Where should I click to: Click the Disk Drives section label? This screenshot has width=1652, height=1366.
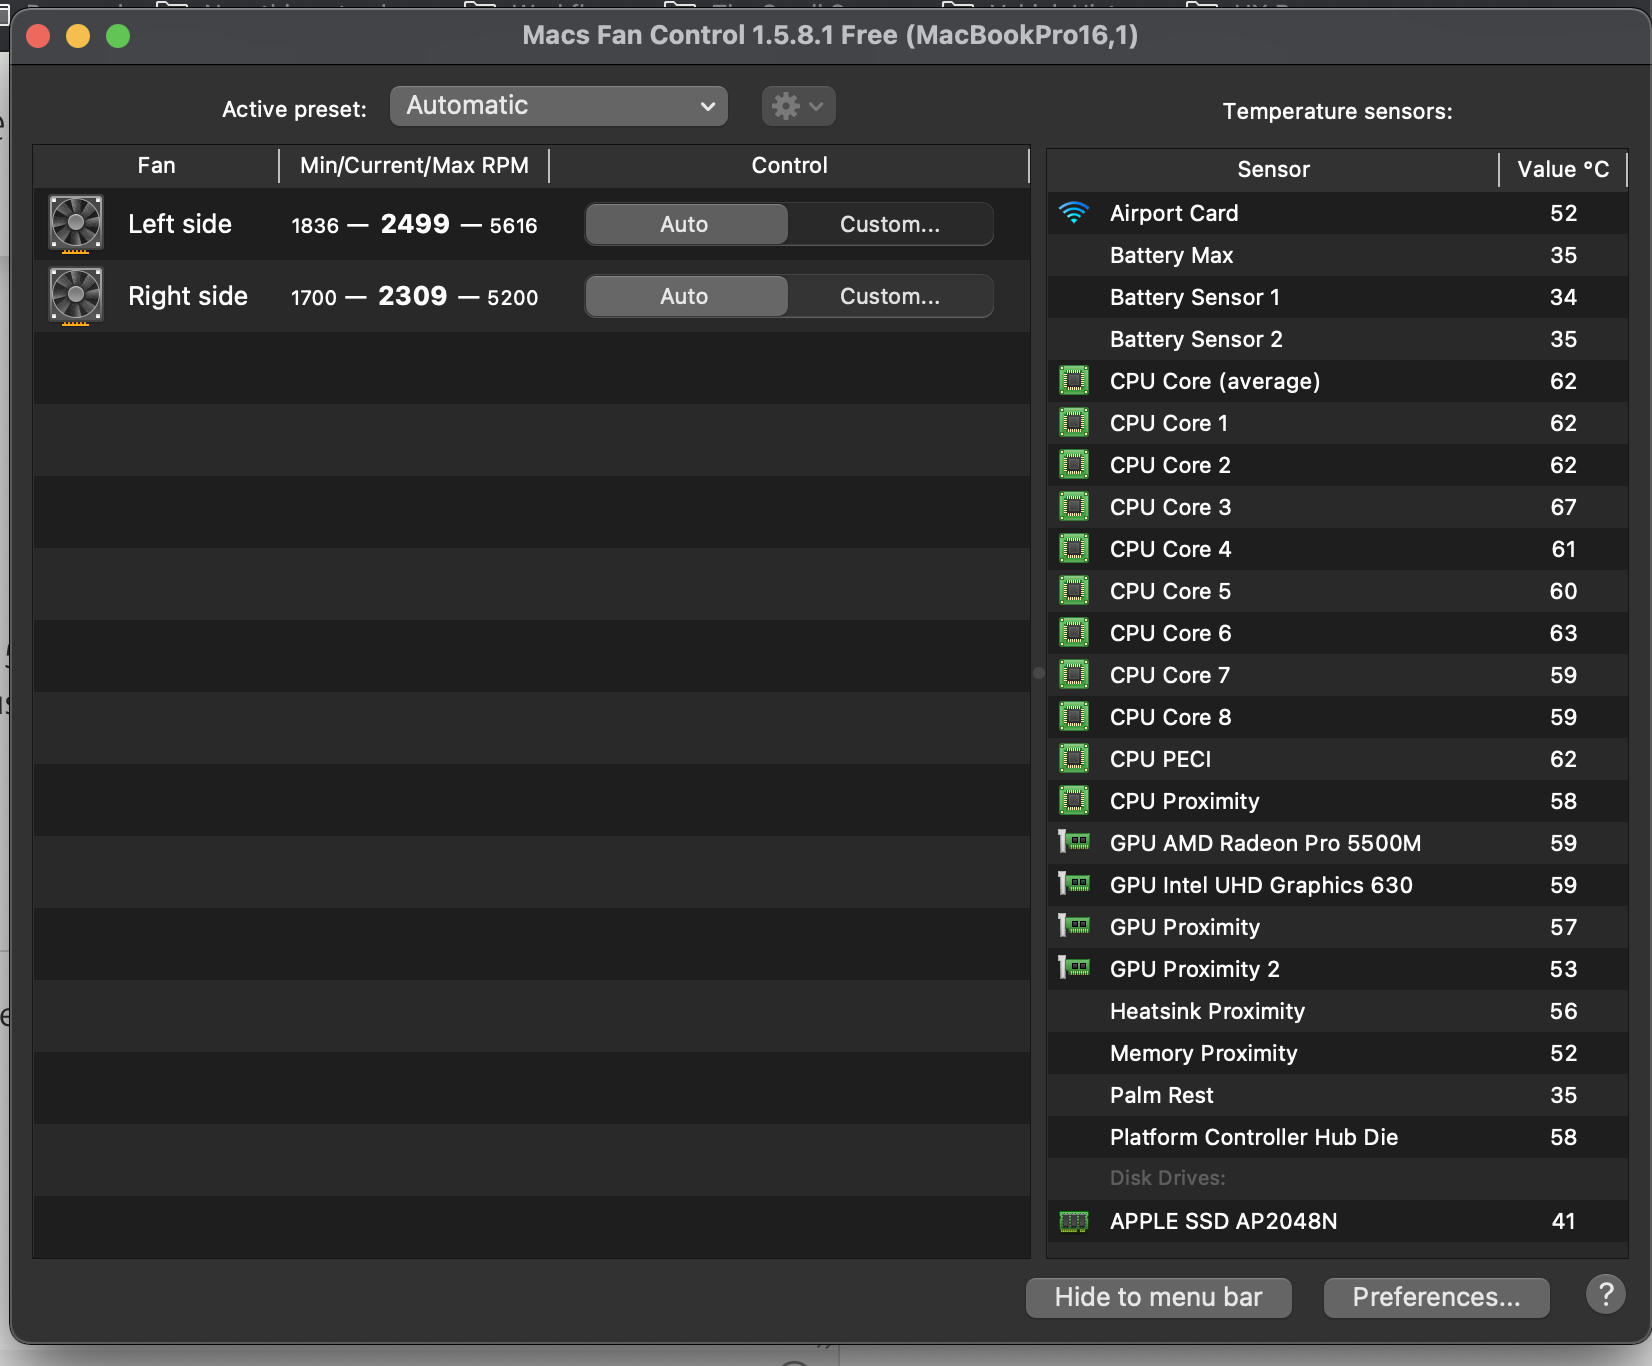[x=1167, y=1178]
